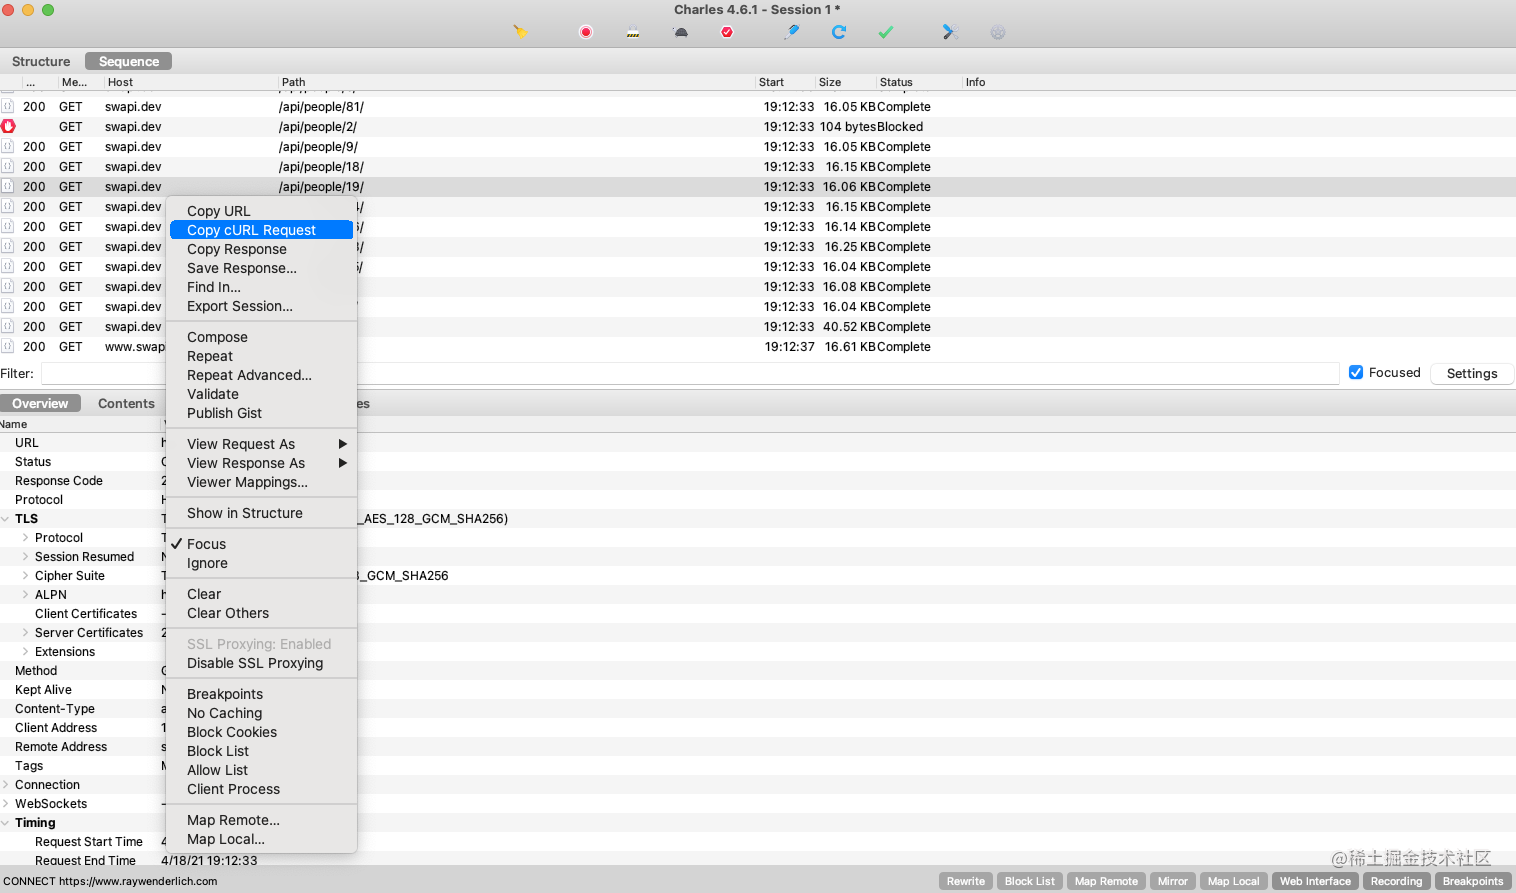Click the Settings button beside the filter
Viewport: 1516px width, 893px height.
pyautogui.click(x=1472, y=373)
